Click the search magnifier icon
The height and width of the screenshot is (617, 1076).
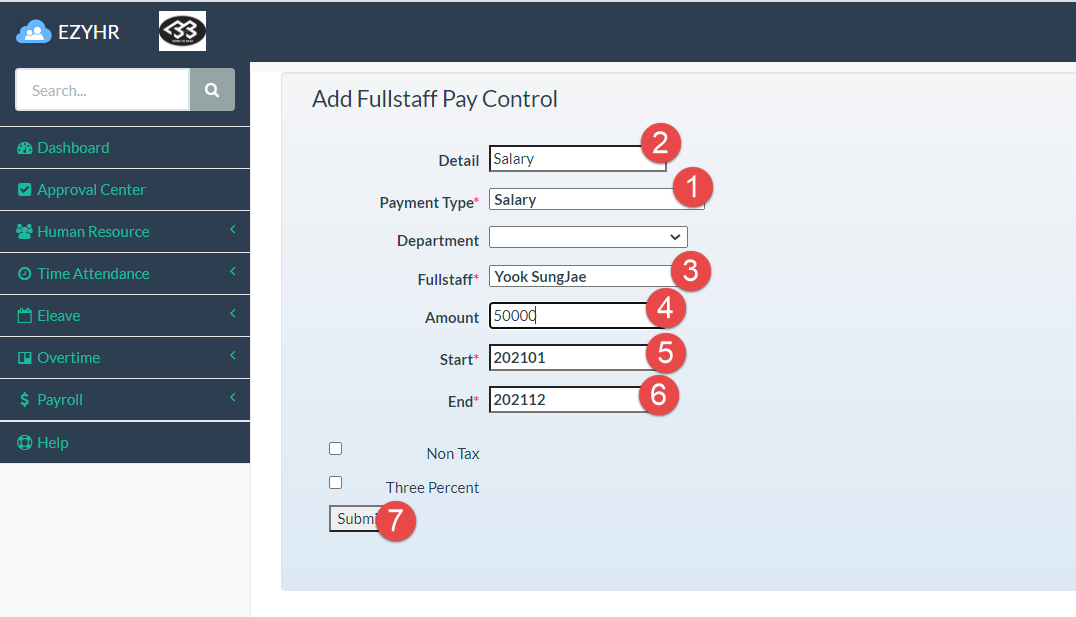[x=211, y=89]
